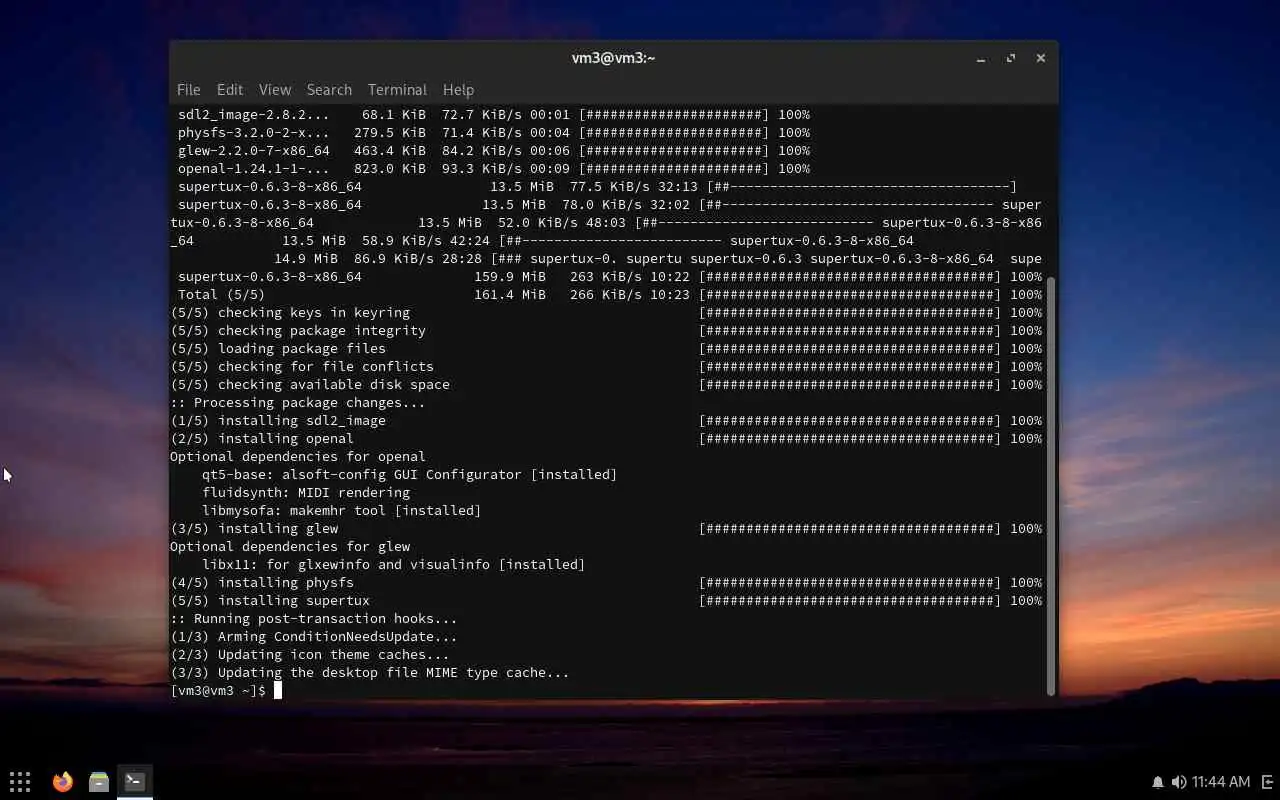The image size is (1280, 800).
Task: Open the Terminal menu
Action: point(397,89)
